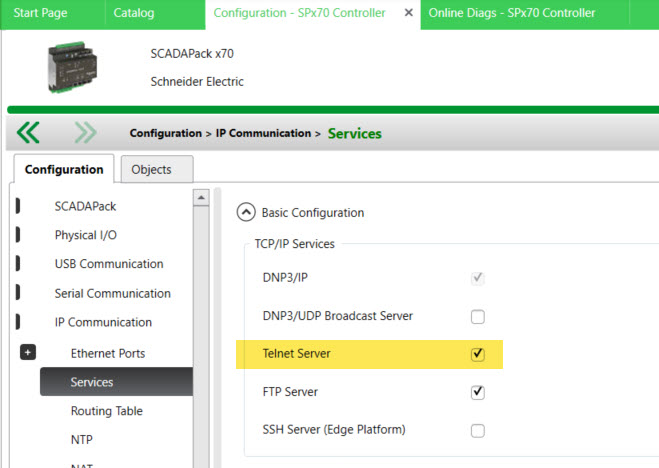This screenshot has width=659, height=468.
Task: Uncheck the FTP Server checkbox
Action: tap(477, 392)
